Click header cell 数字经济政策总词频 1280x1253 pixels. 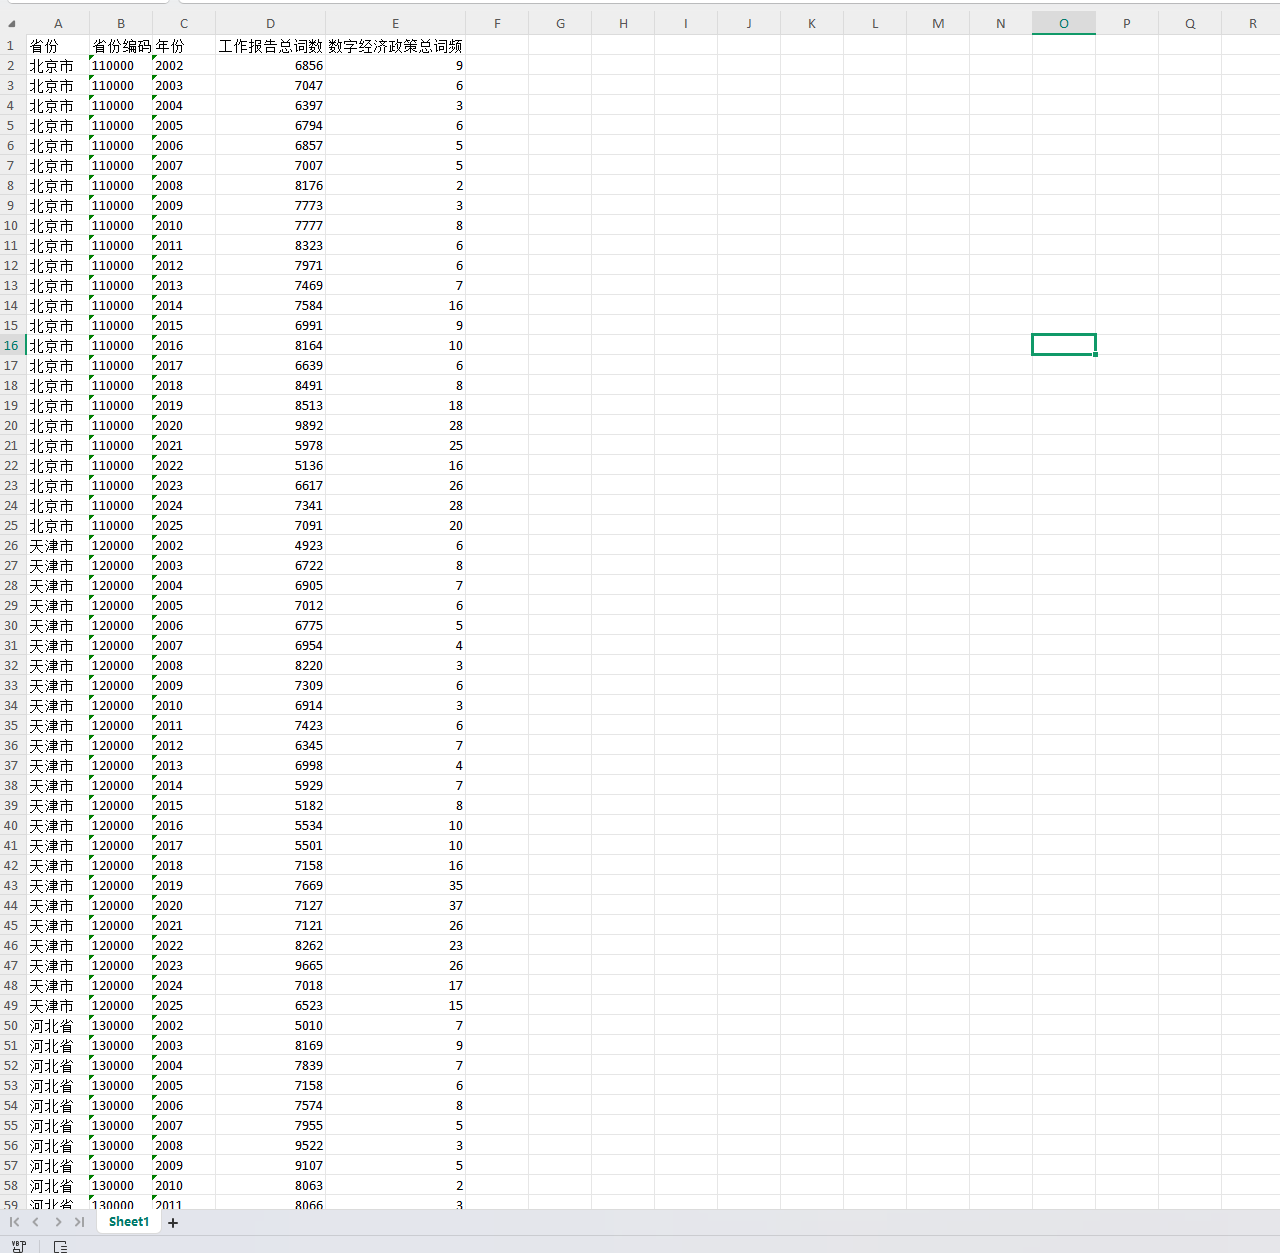pyautogui.click(x=396, y=45)
